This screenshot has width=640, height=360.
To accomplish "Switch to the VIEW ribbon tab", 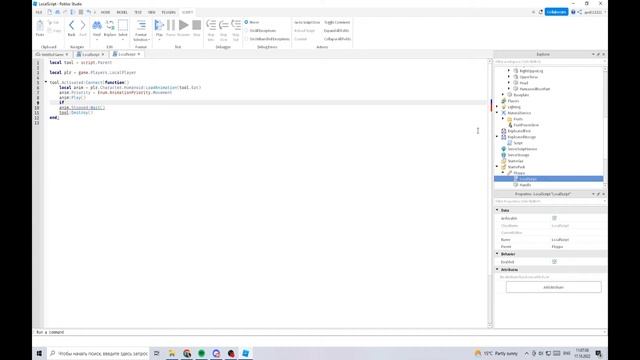I will (x=151, y=12).
